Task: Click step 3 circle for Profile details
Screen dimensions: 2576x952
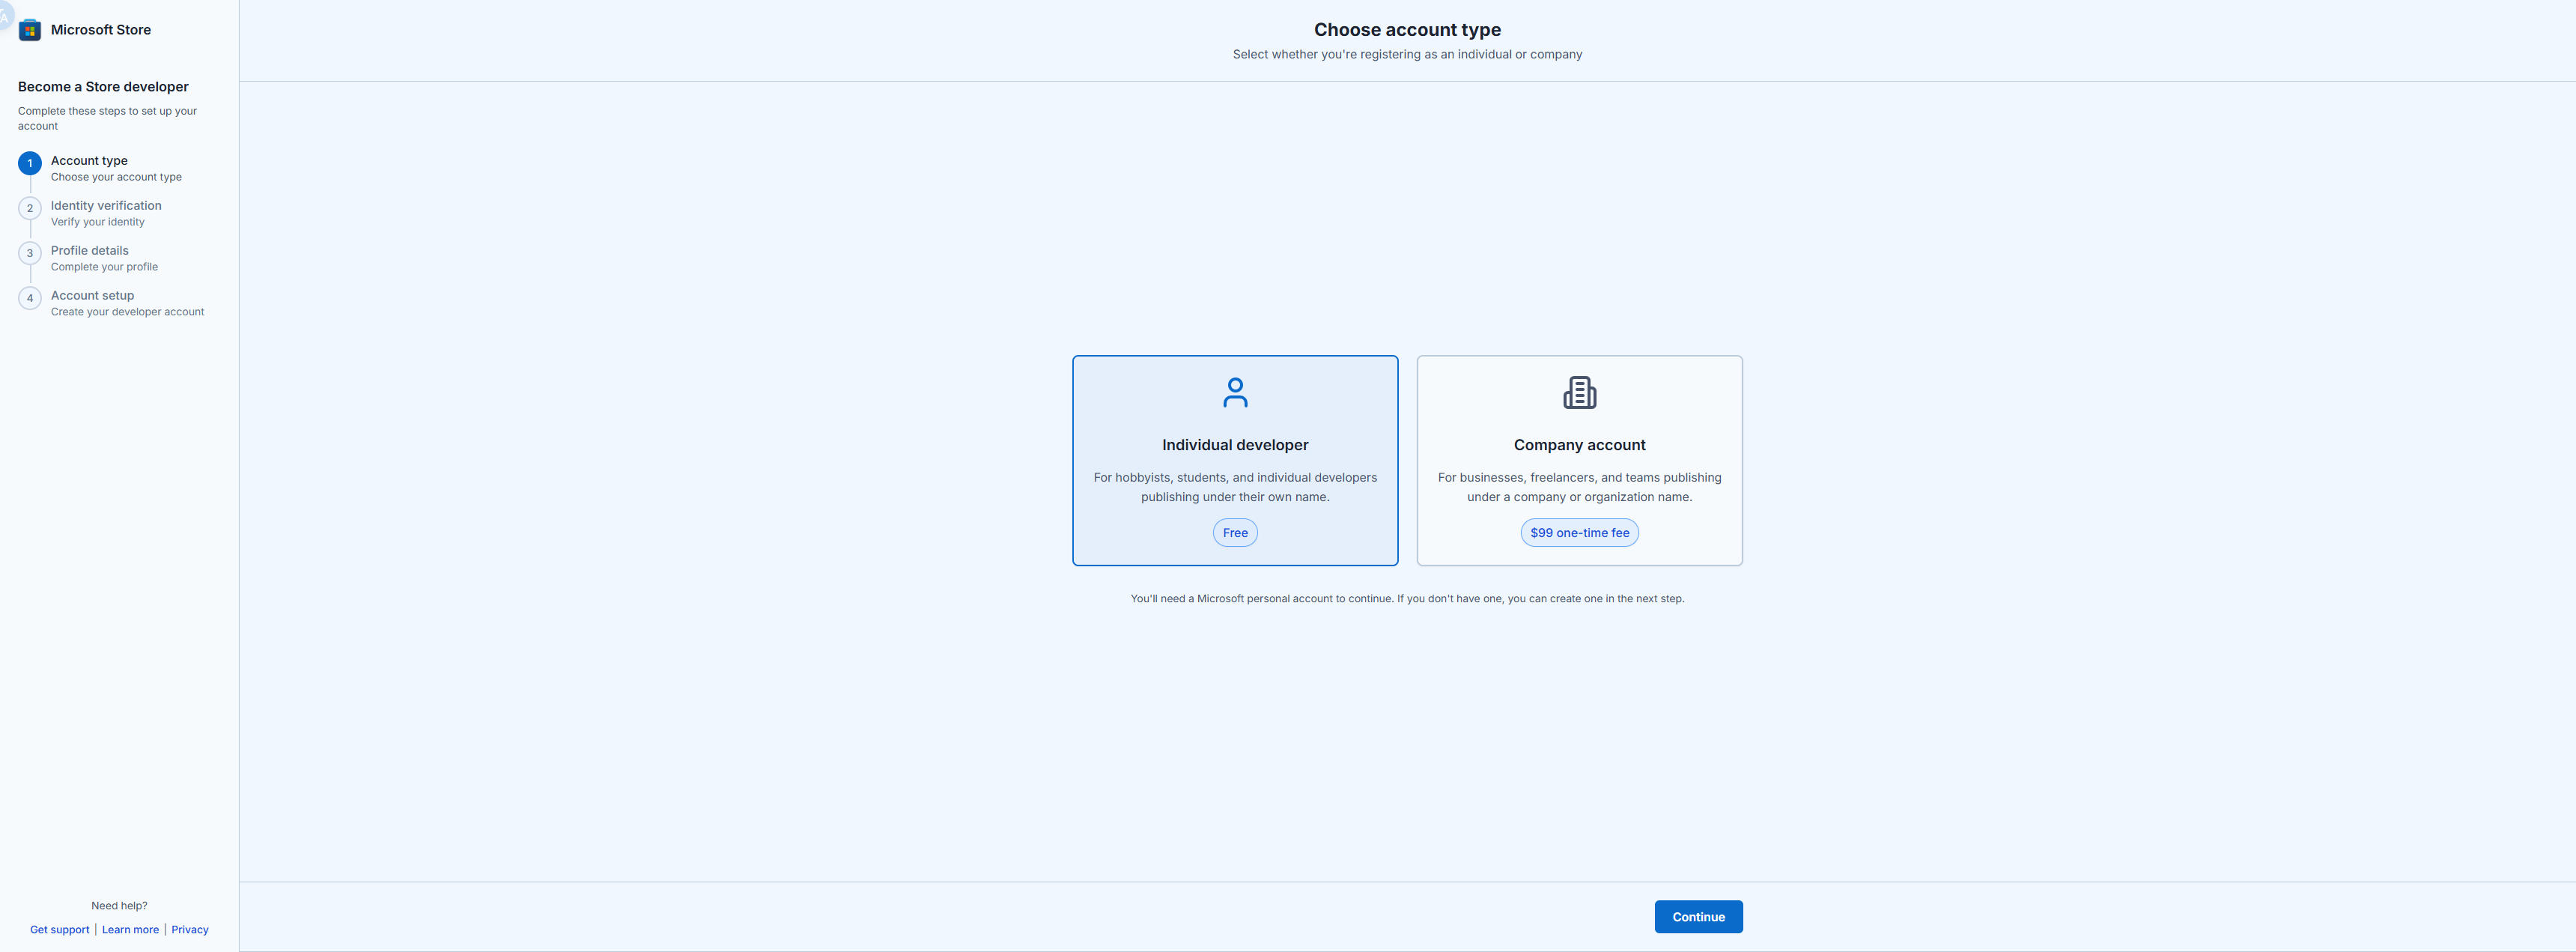Action: [30, 253]
